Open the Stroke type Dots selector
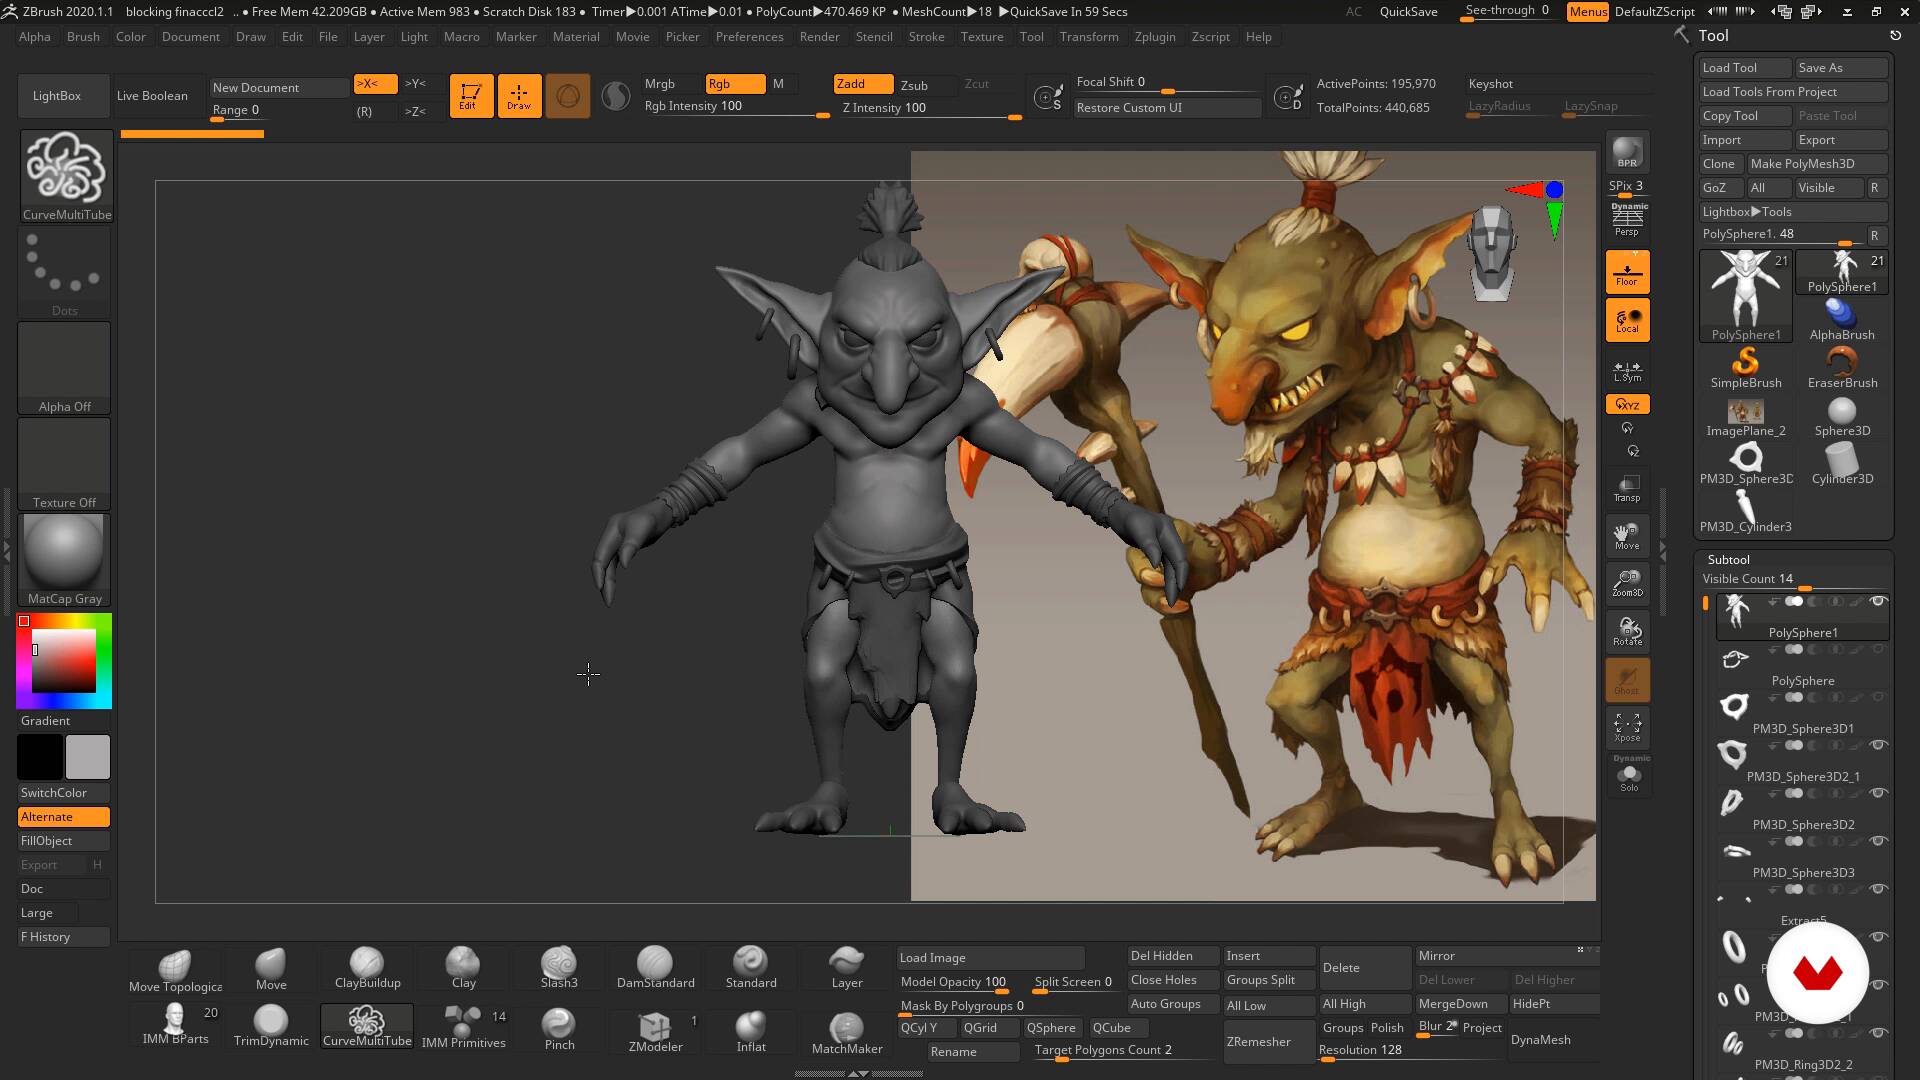1920x1080 pixels. 65,272
